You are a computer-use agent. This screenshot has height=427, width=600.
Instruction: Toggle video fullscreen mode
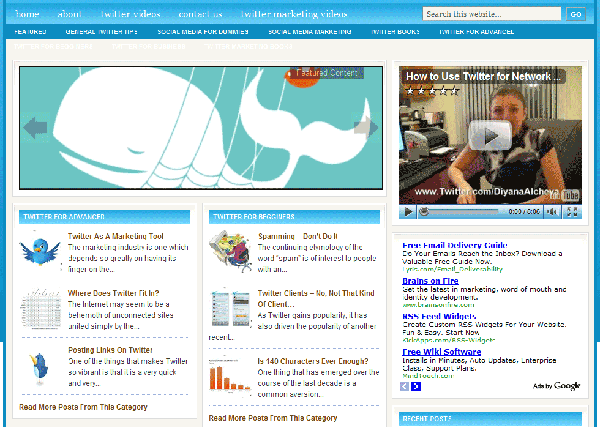[x=572, y=212]
